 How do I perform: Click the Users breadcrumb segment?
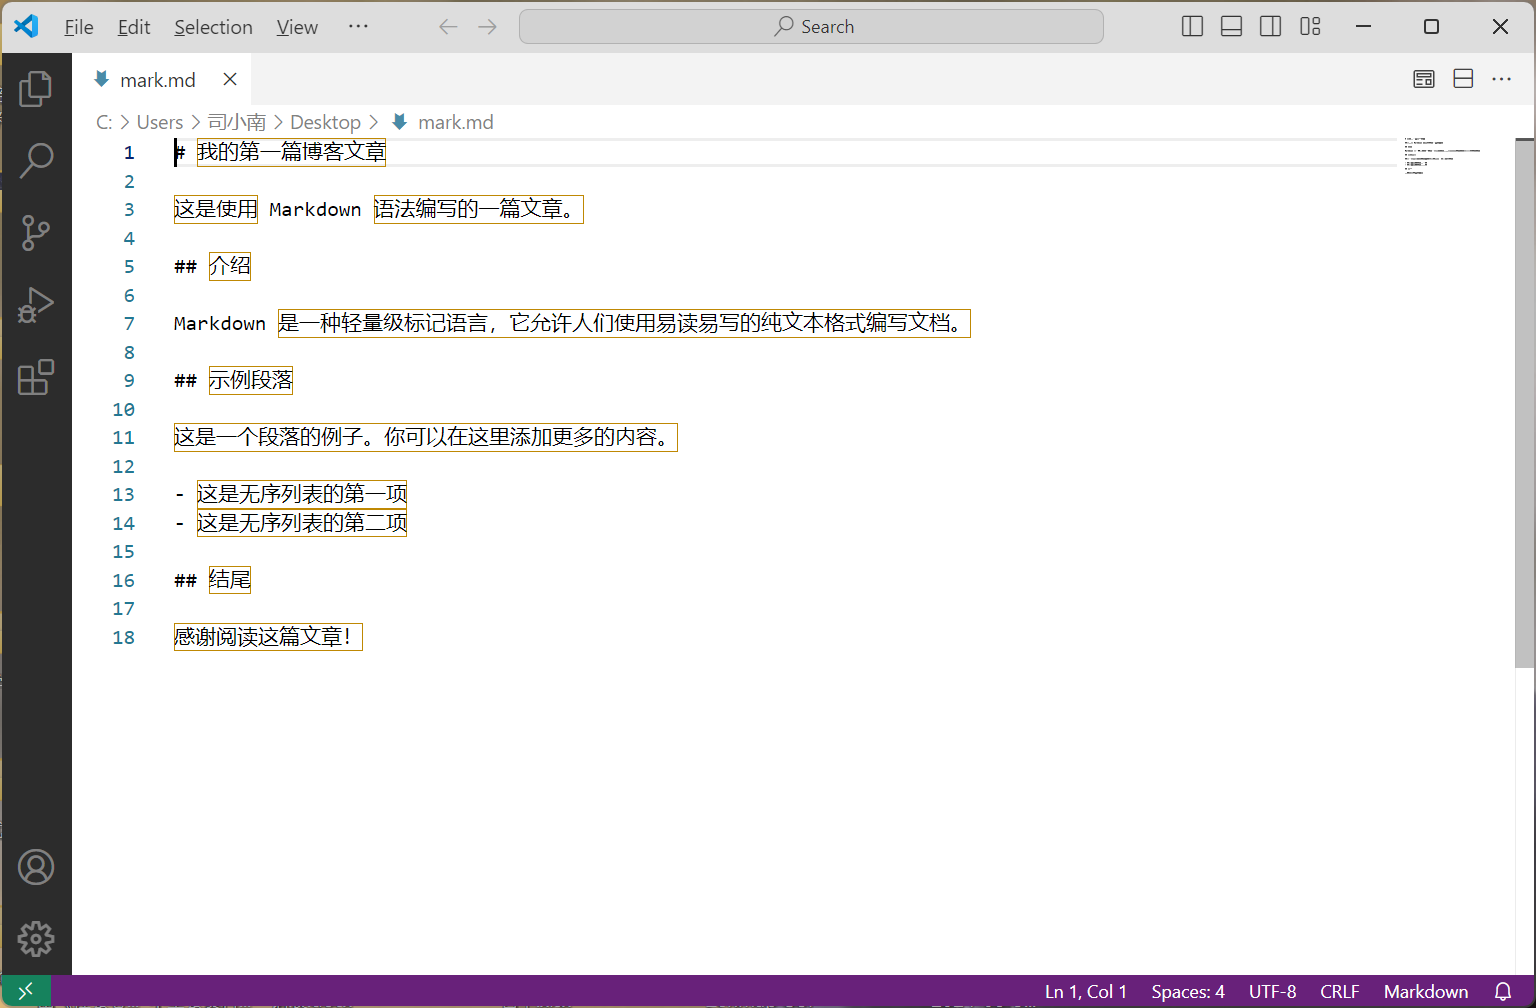click(160, 122)
